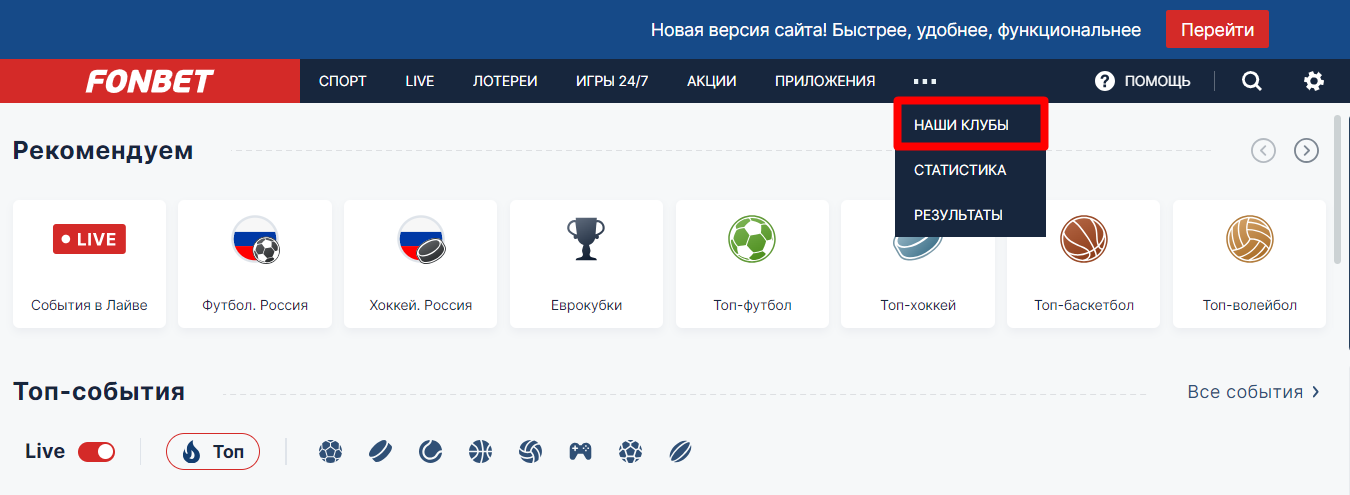Toggle the Live switch off
Viewport: 1350px width, 495px height.
tap(97, 452)
